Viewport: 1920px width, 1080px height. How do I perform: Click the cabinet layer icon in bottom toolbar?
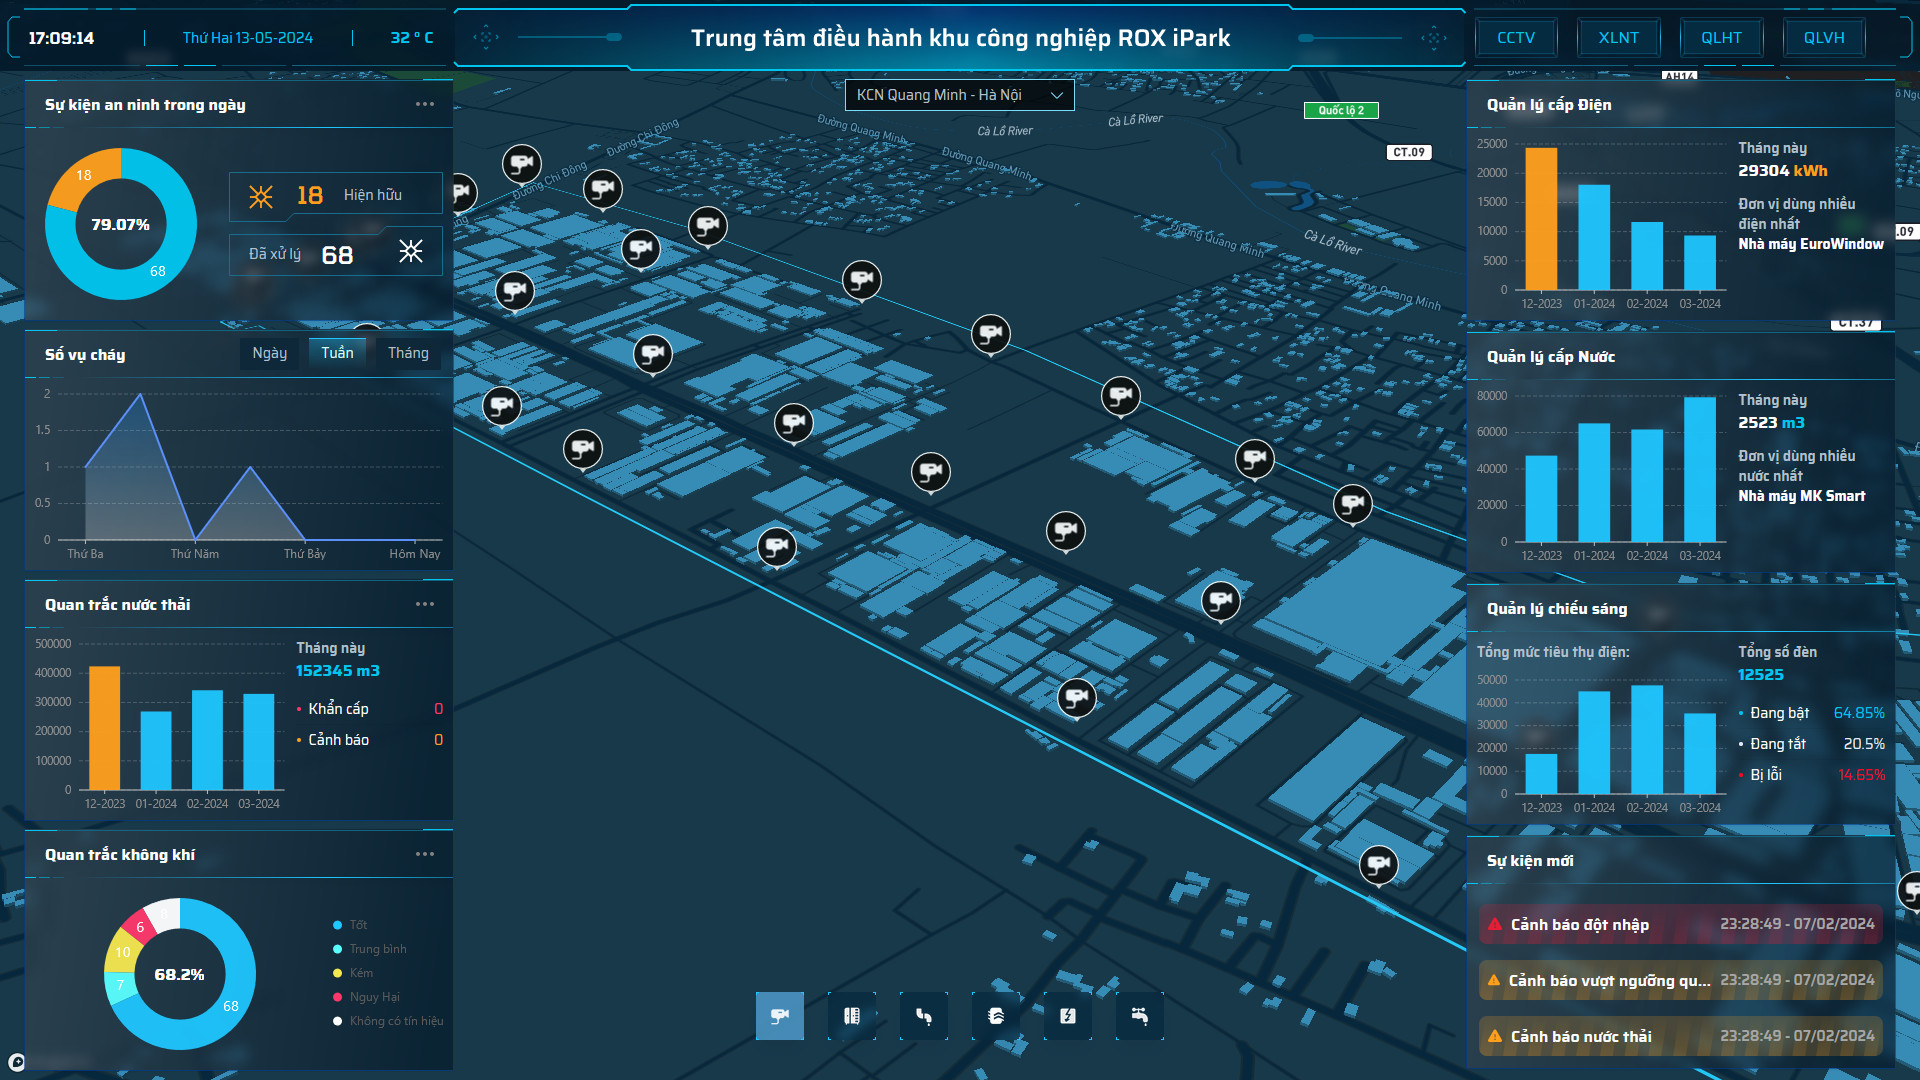pyautogui.click(x=852, y=1016)
